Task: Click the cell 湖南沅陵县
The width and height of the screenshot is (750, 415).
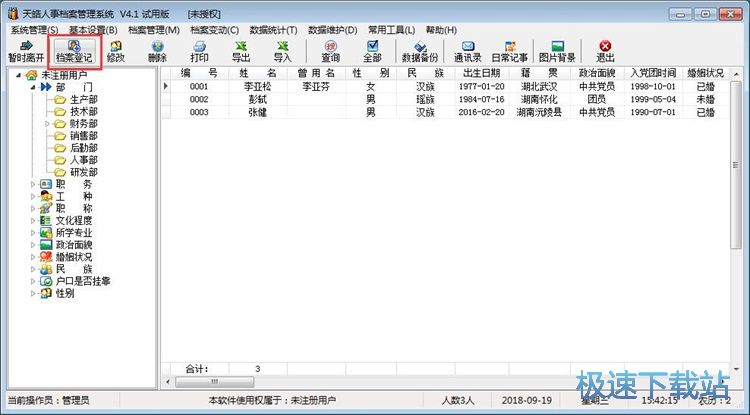Action: pyautogui.click(x=540, y=112)
